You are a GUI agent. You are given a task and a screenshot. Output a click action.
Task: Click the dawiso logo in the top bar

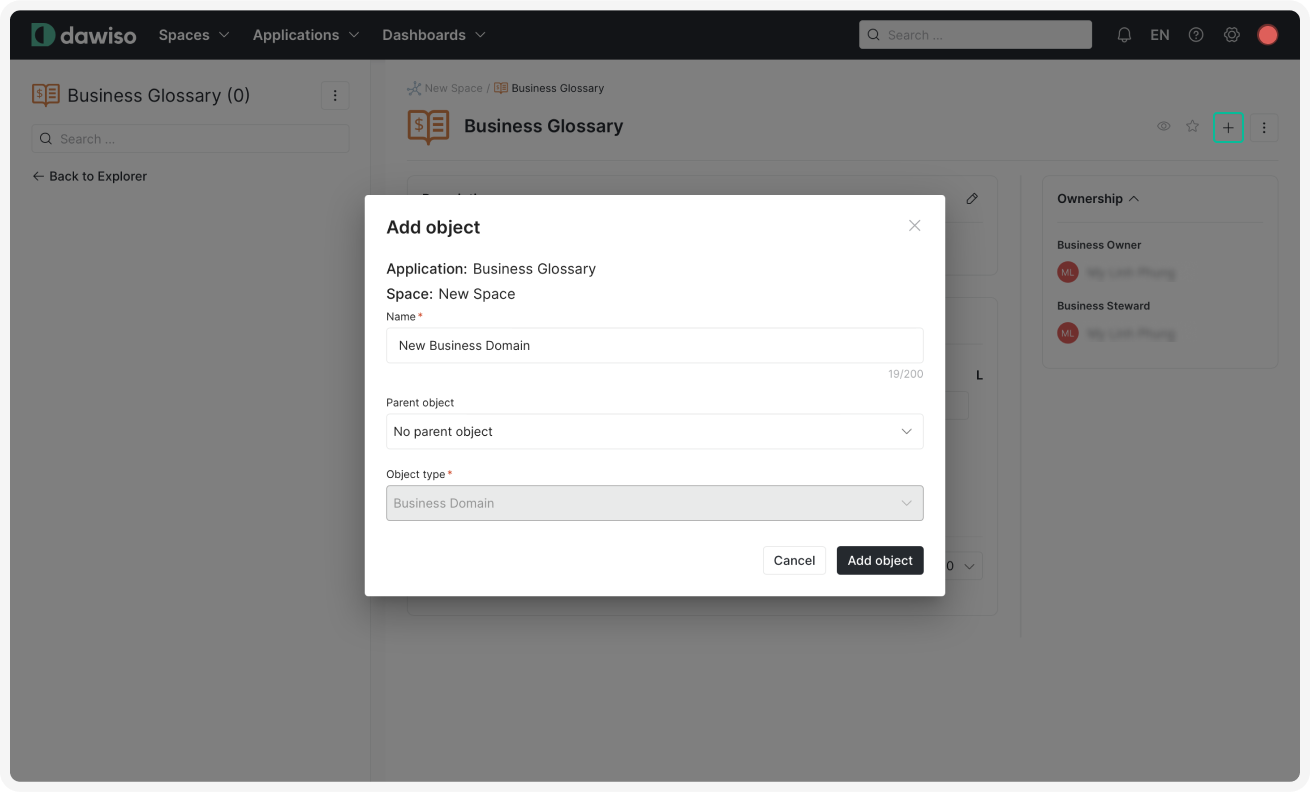click(x=85, y=34)
